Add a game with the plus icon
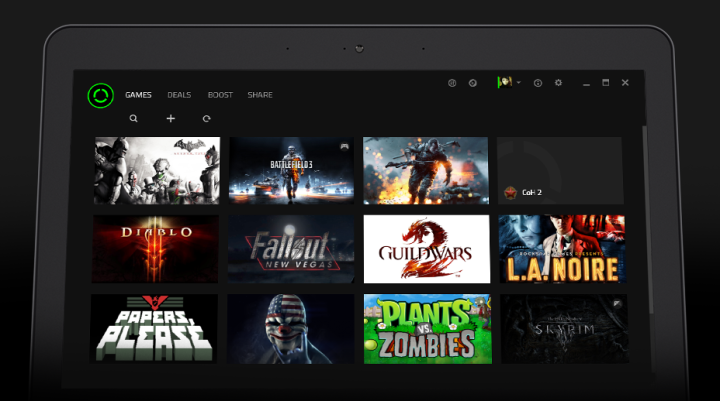Image resolution: width=720 pixels, height=401 pixels. (170, 119)
